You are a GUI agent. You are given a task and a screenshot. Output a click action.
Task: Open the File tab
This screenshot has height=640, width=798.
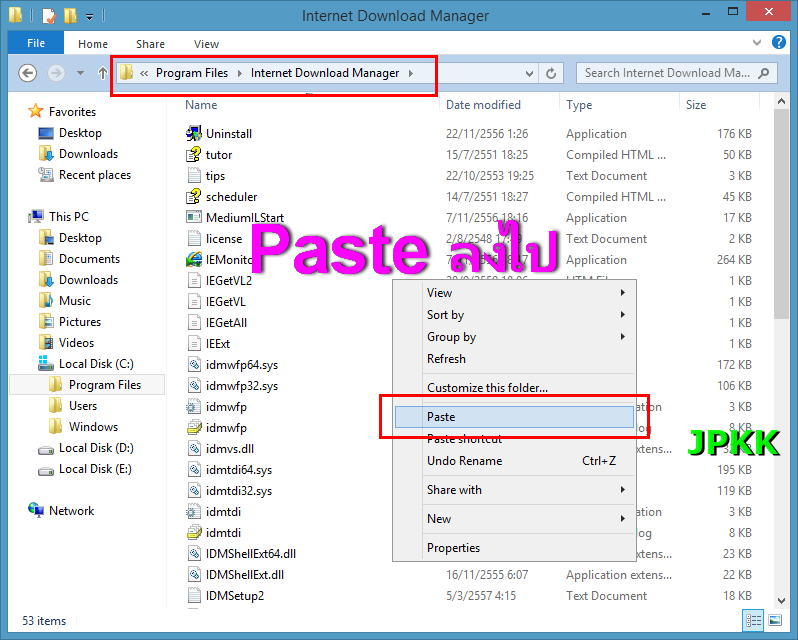pyautogui.click(x=36, y=43)
